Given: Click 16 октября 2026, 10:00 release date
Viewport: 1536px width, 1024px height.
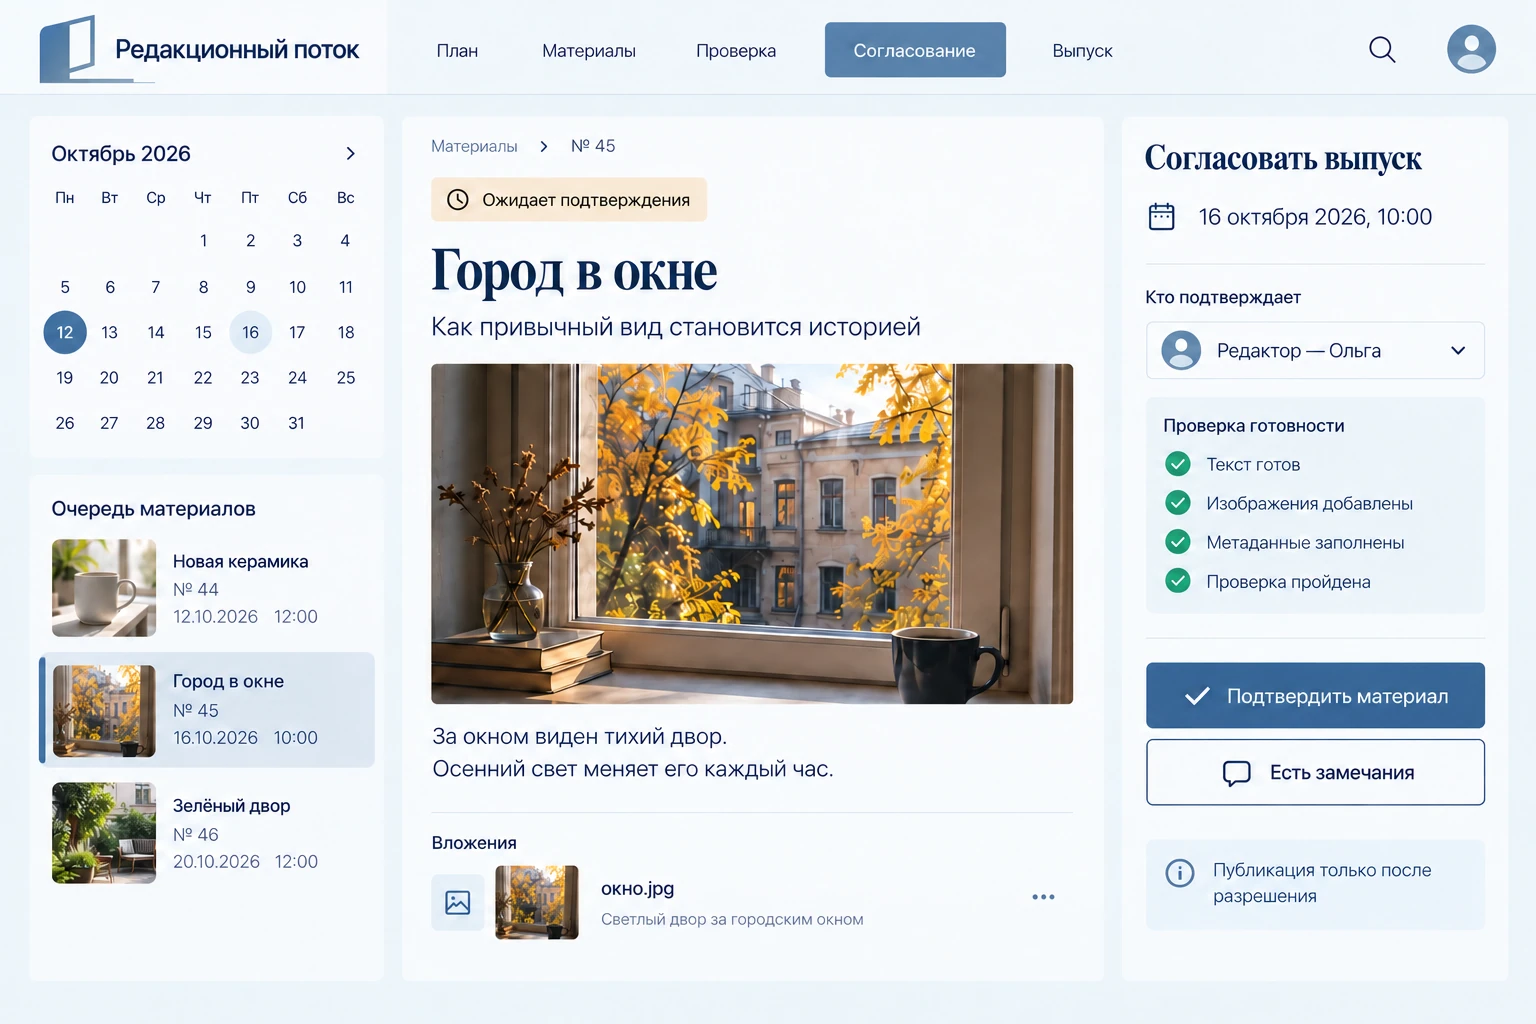Looking at the screenshot, I should pyautogui.click(x=1315, y=217).
